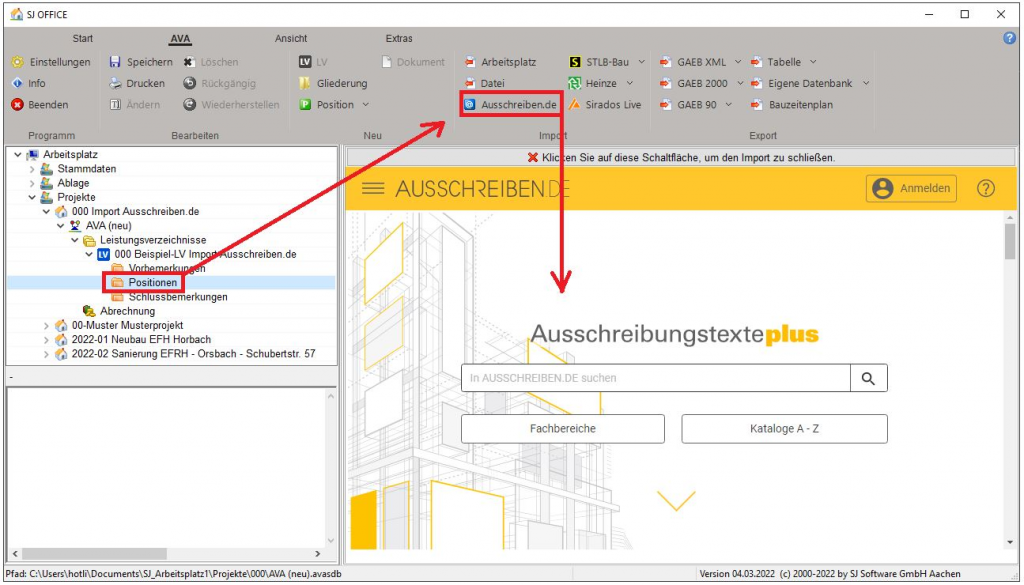1024x585 pixels.
Task: Click the search magnifier icon
Action: coord(867,378)
